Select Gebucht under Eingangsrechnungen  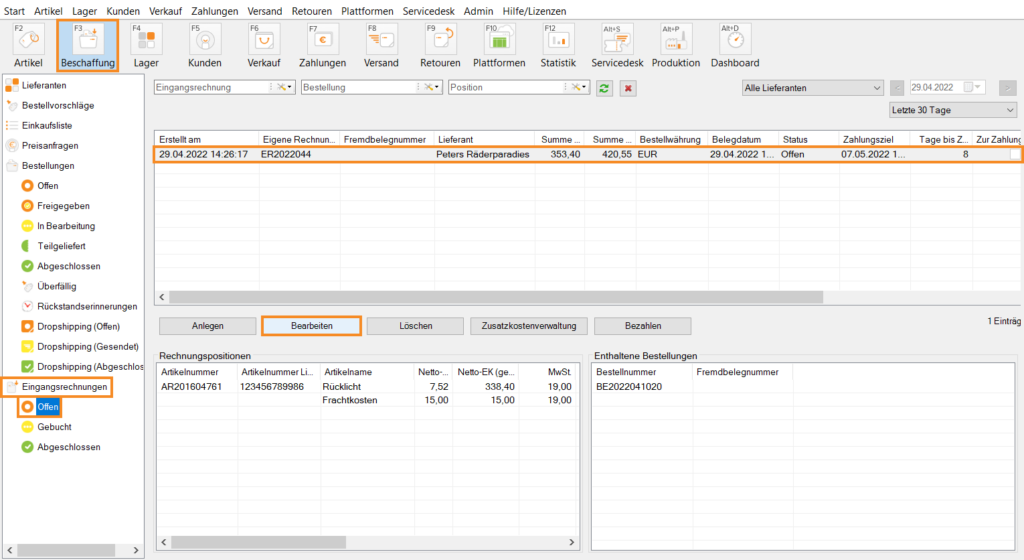coord(54,426)
